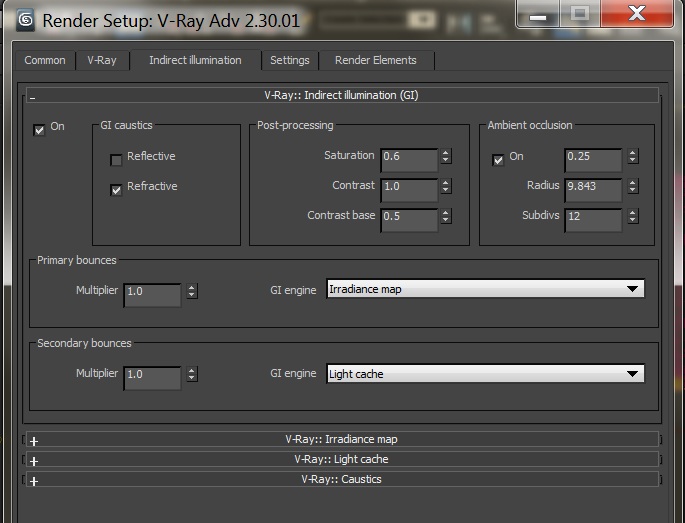This screenshot has height=523, width=685.
Task: Expand the V-Ray Light cache rollout
Action: pyautogui.click(x=342, y=459)
